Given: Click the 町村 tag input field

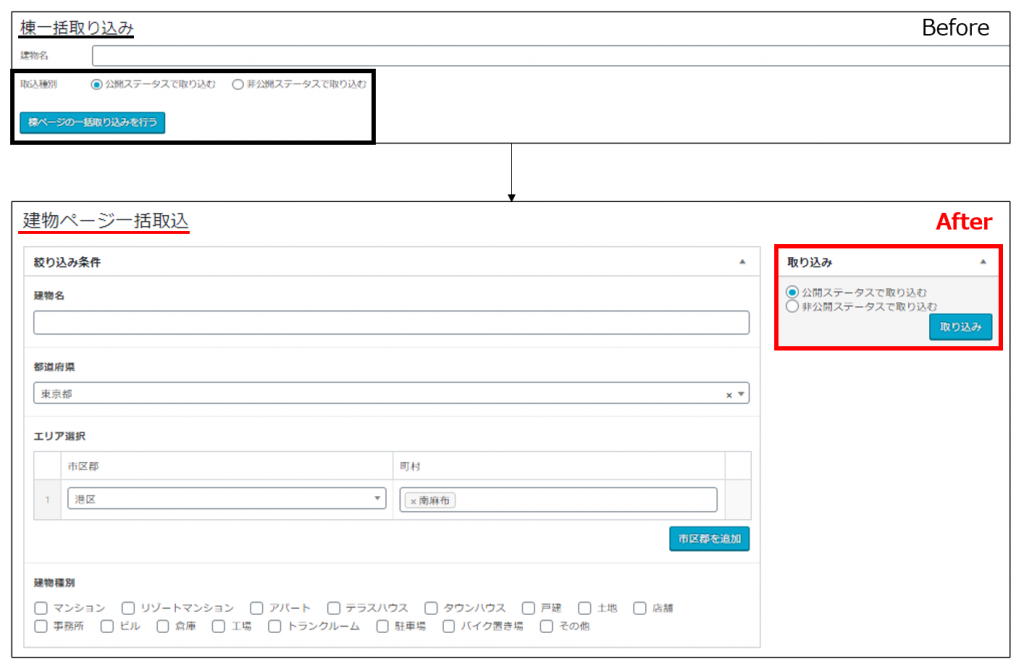Looking at the screenshot, I should 585,500.
